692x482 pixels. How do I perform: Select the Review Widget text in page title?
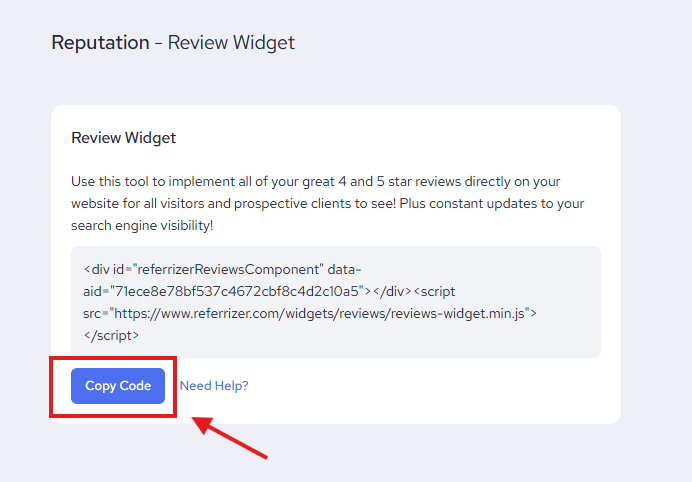(x=231, y=43)
